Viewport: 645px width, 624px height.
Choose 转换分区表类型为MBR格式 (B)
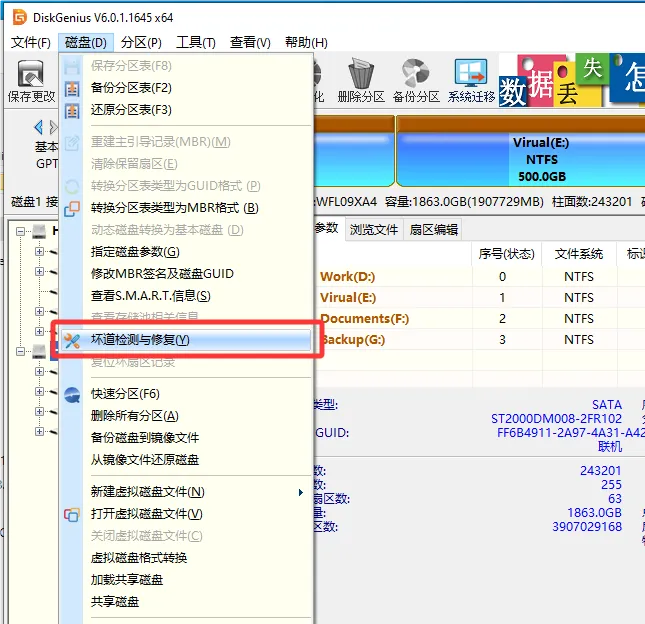(x=186, y=208)
